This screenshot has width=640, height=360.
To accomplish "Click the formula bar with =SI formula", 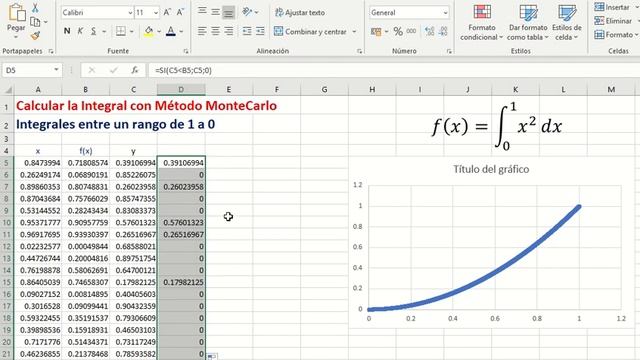I will (x=394, y=70).
